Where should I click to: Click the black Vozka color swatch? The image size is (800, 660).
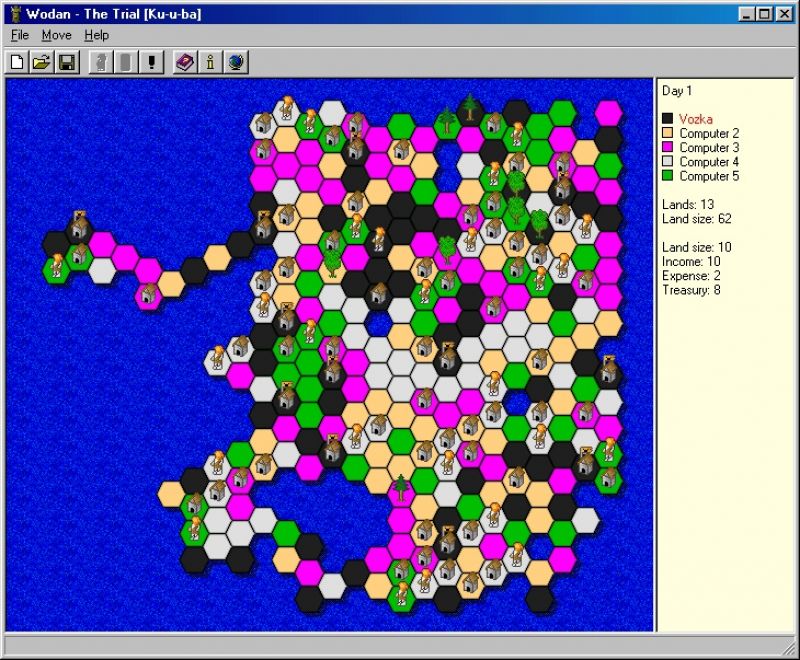pos(667,119)
